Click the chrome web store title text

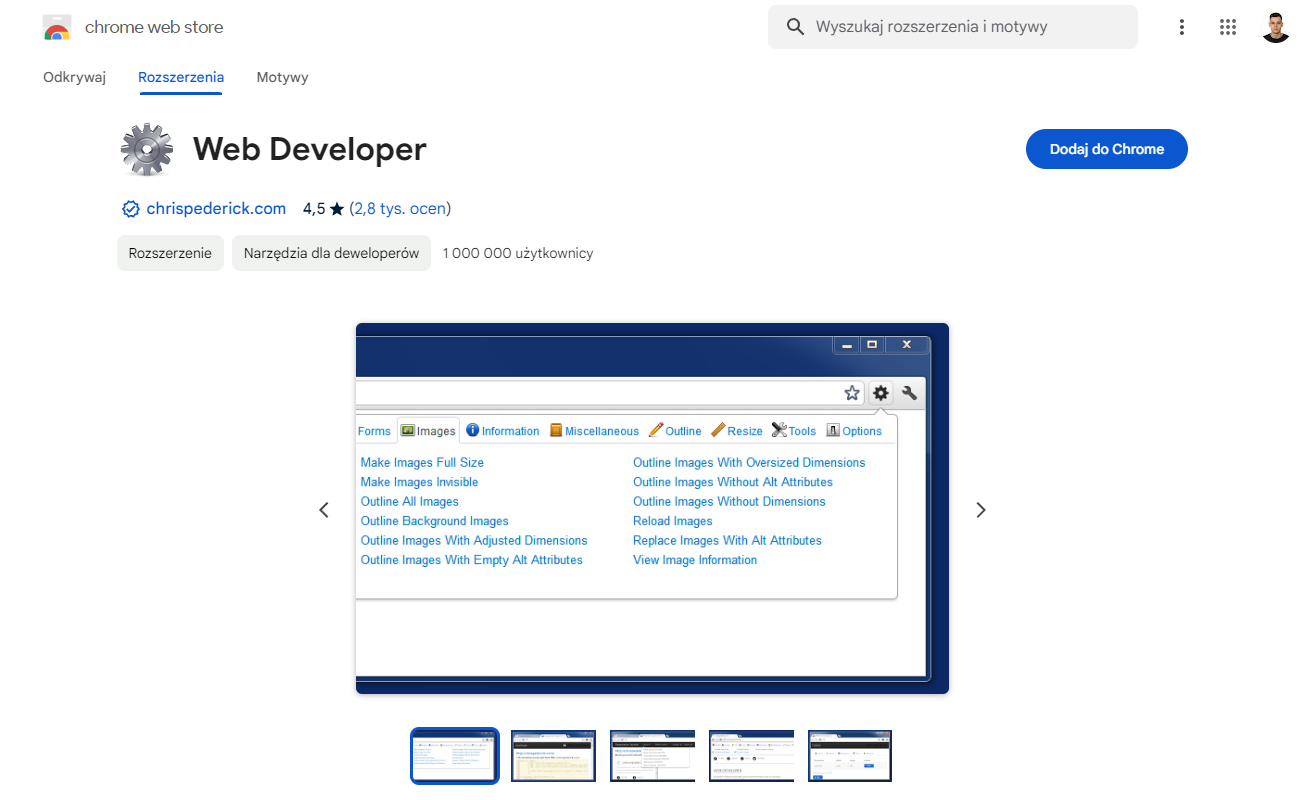[154, 27]
